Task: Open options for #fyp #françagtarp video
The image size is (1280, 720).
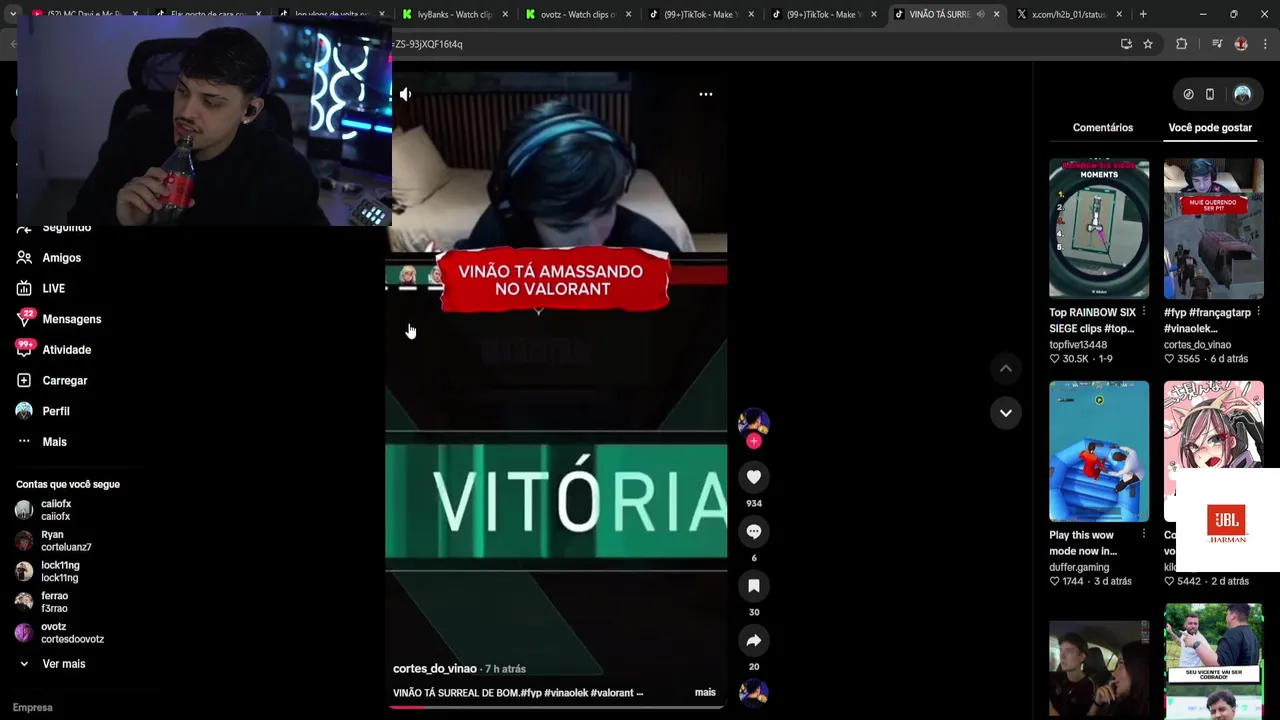Action: coord(1258,312)
